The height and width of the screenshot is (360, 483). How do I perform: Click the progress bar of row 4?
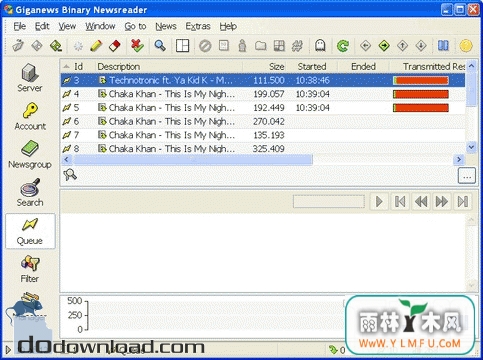pyautogui.click(x=421, y=94)
